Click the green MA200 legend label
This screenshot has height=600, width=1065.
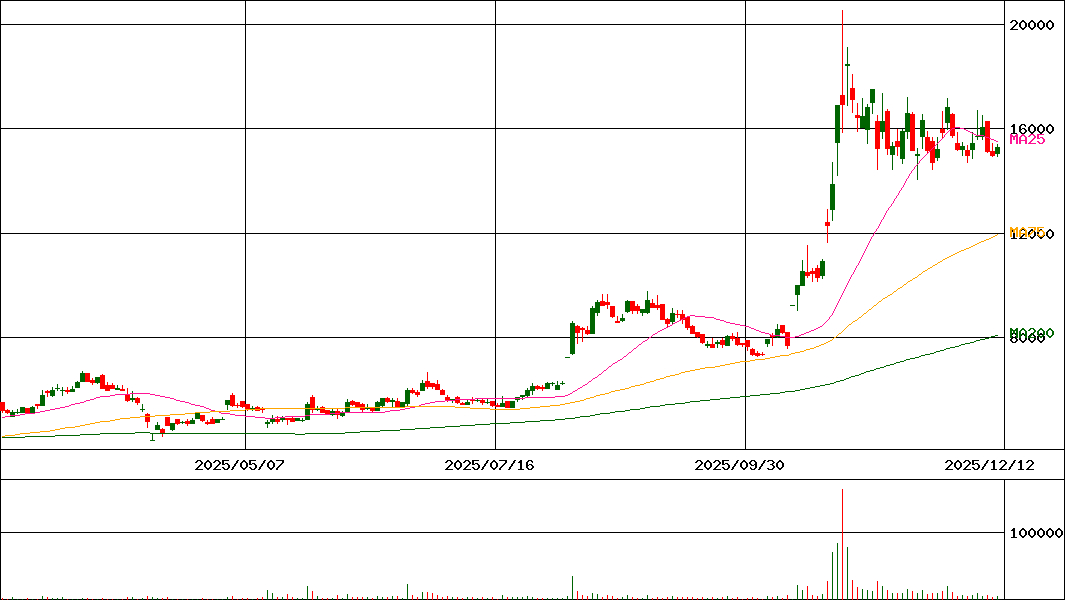tap(1029, 332)
